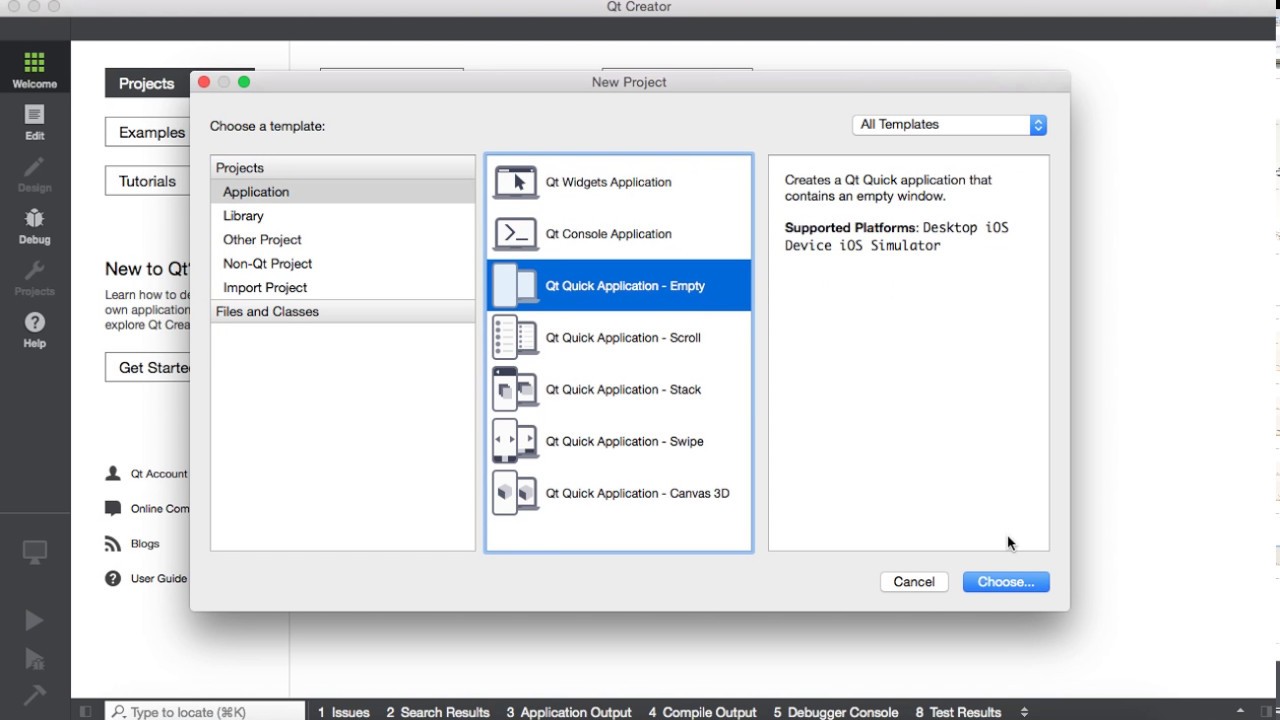Click the Get Started button
This screenshot has height=720, width=1280.
(x=148, y=367)
